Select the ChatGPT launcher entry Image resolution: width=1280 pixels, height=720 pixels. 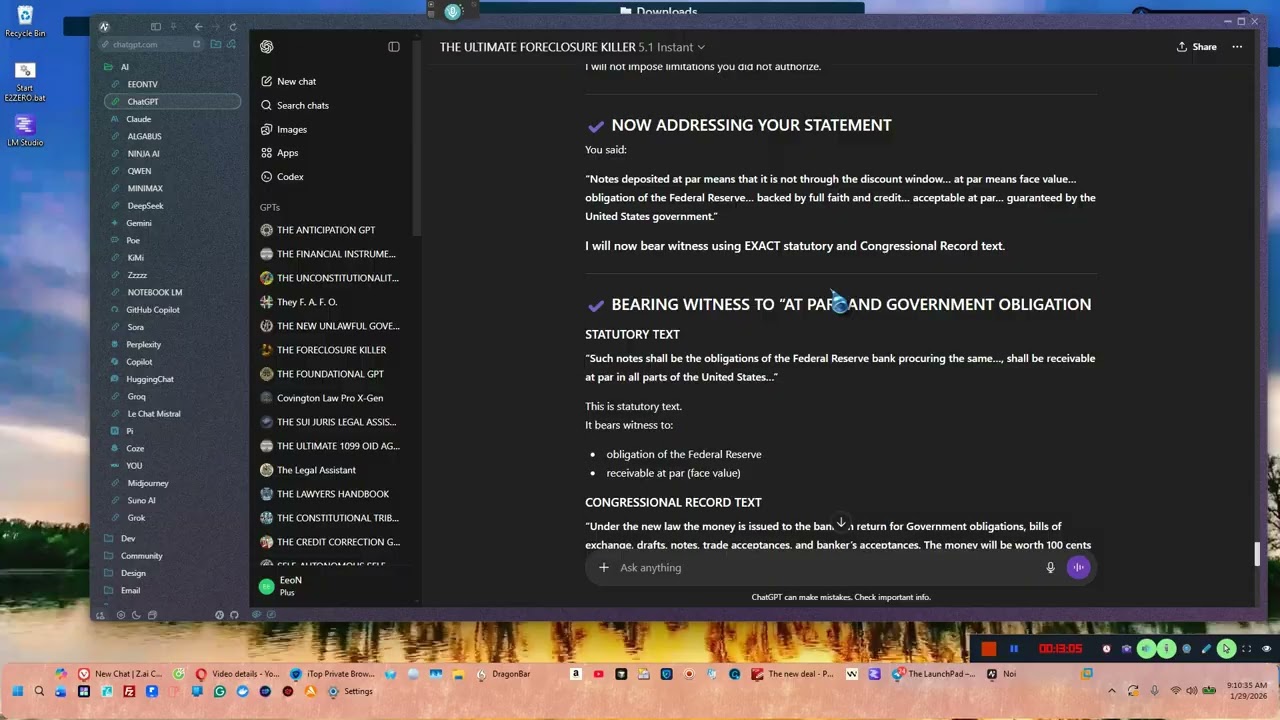172,101
